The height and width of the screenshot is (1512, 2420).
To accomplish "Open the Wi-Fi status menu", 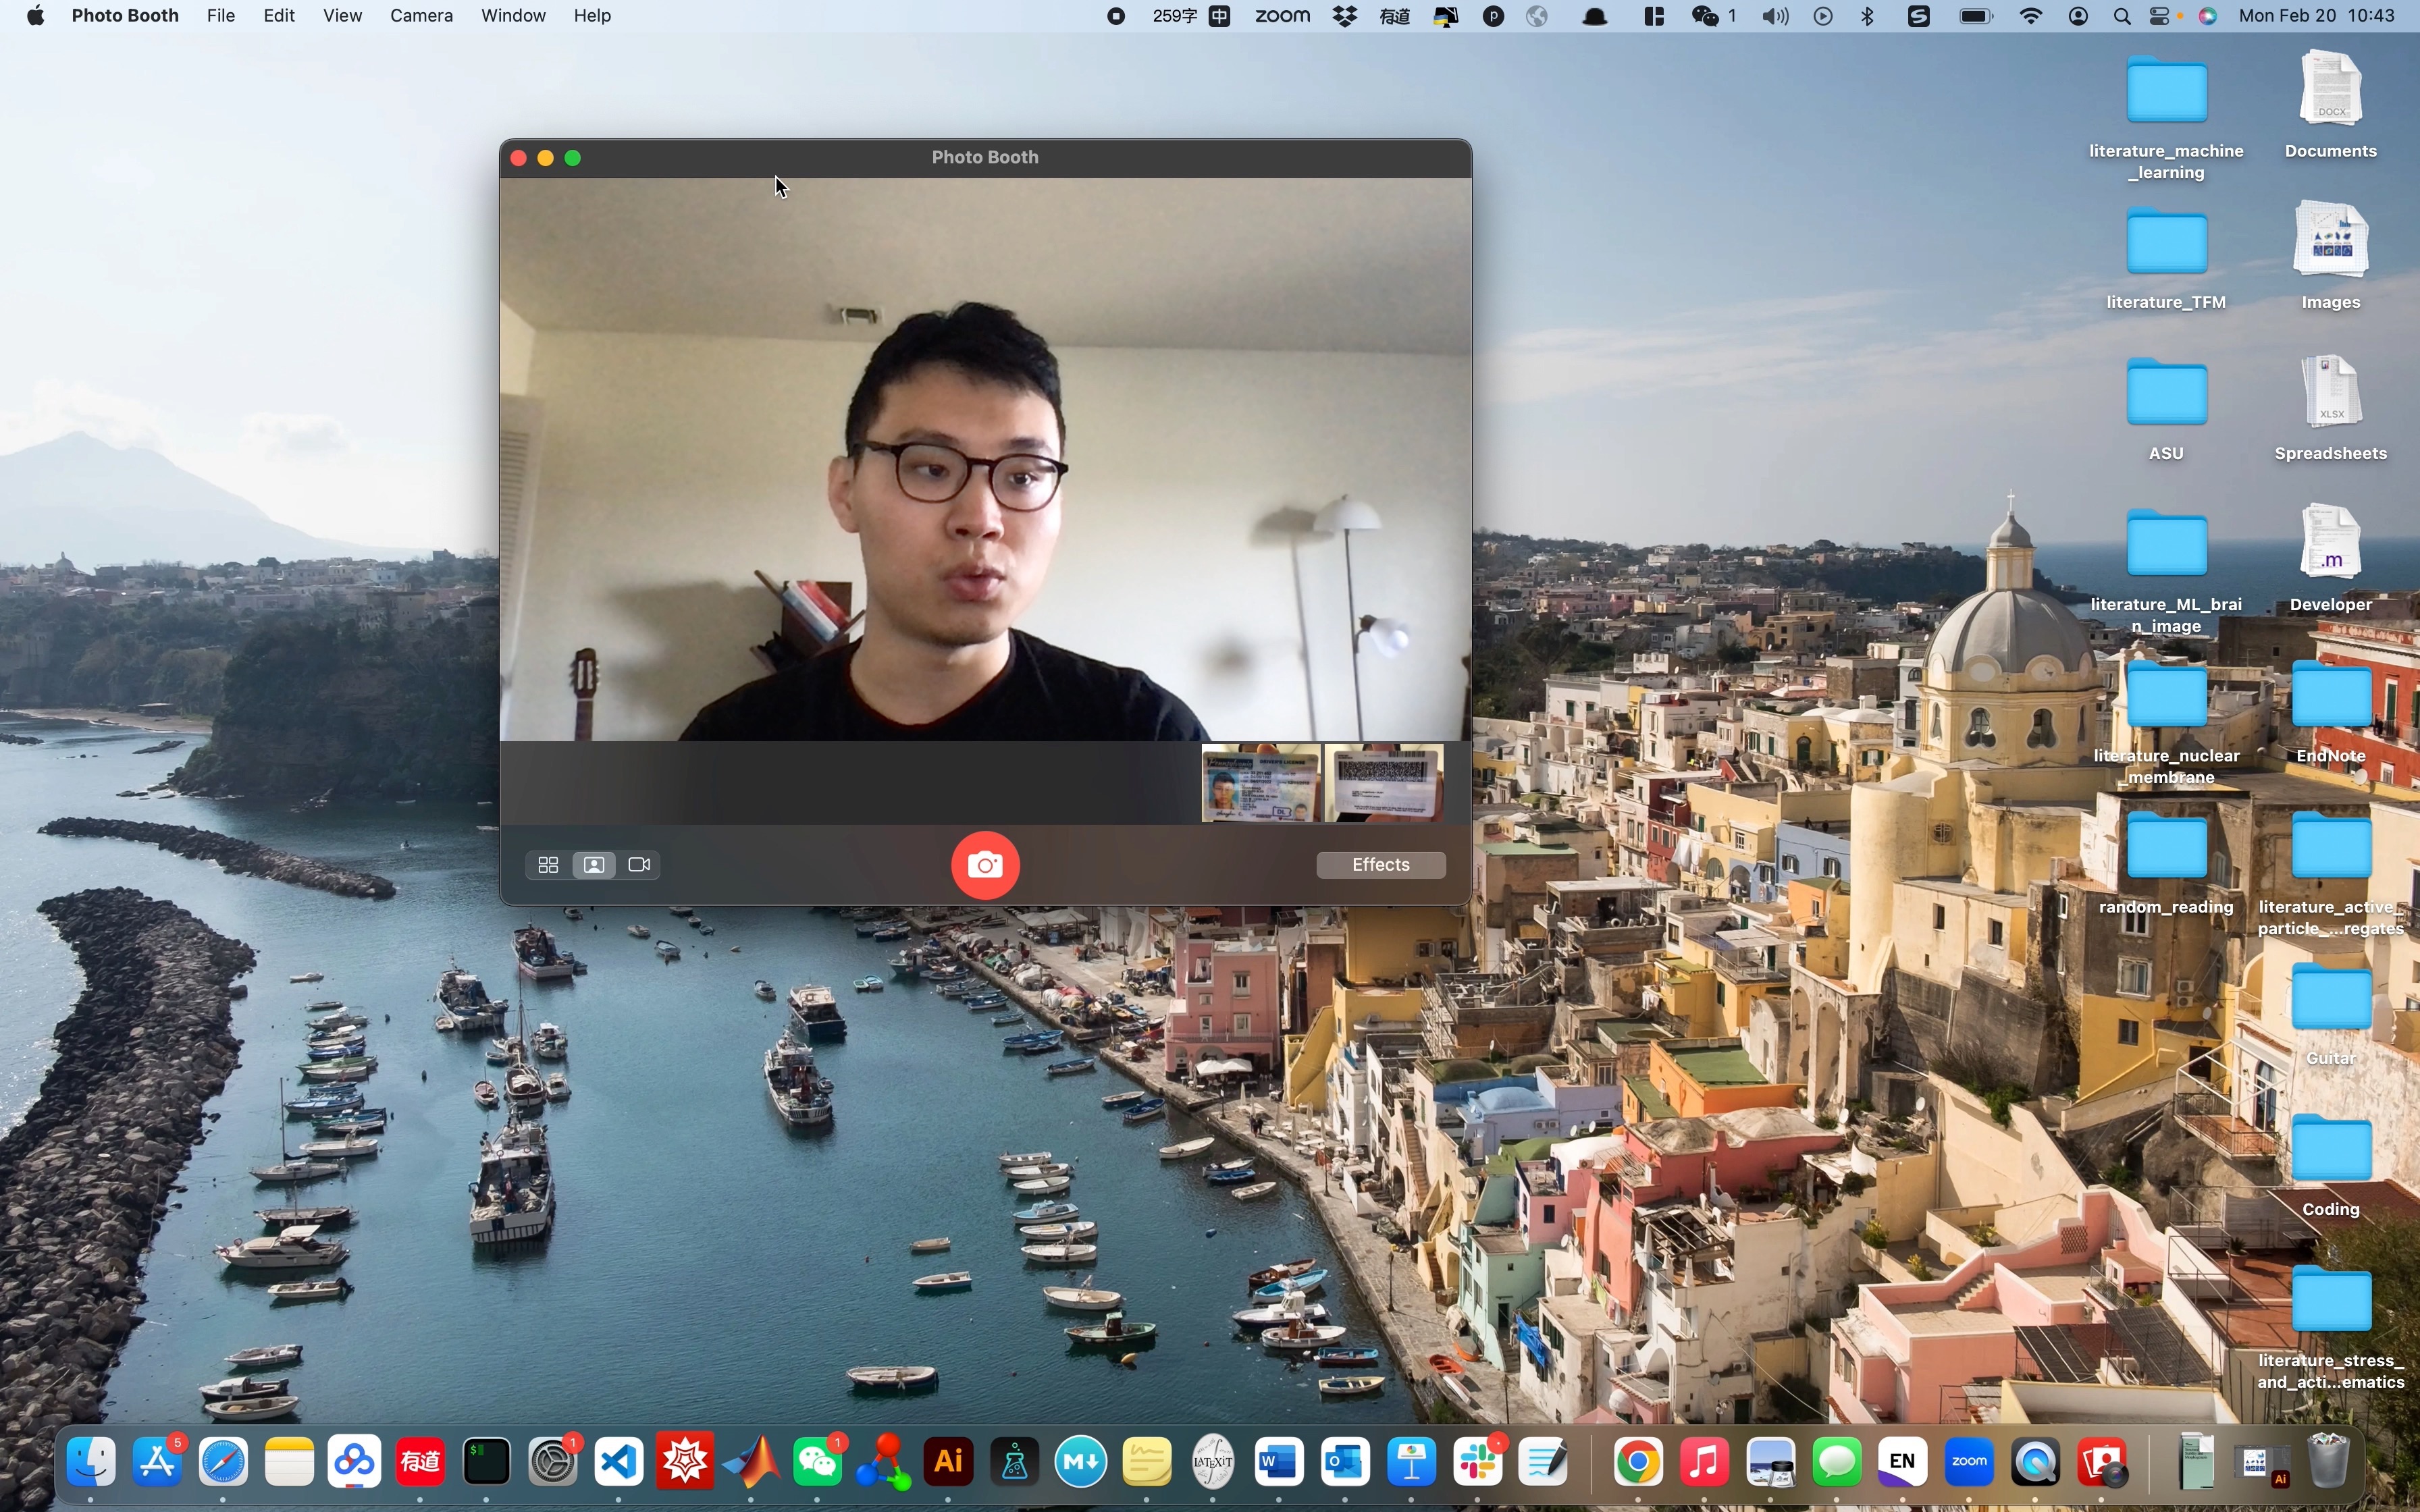I will [2031, 16].
